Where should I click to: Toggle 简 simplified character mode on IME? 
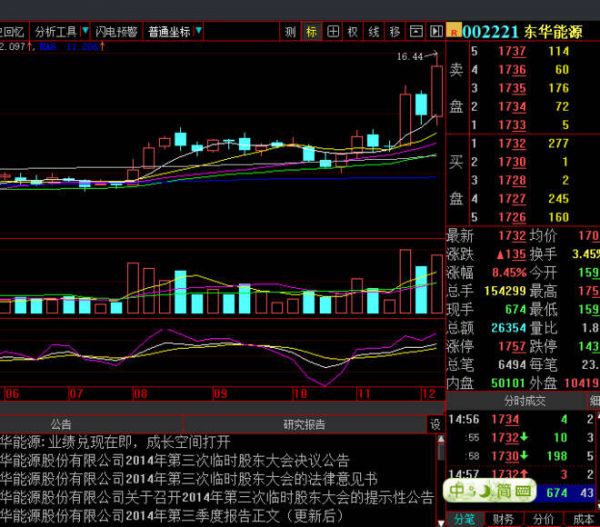(x=504, y=491)
